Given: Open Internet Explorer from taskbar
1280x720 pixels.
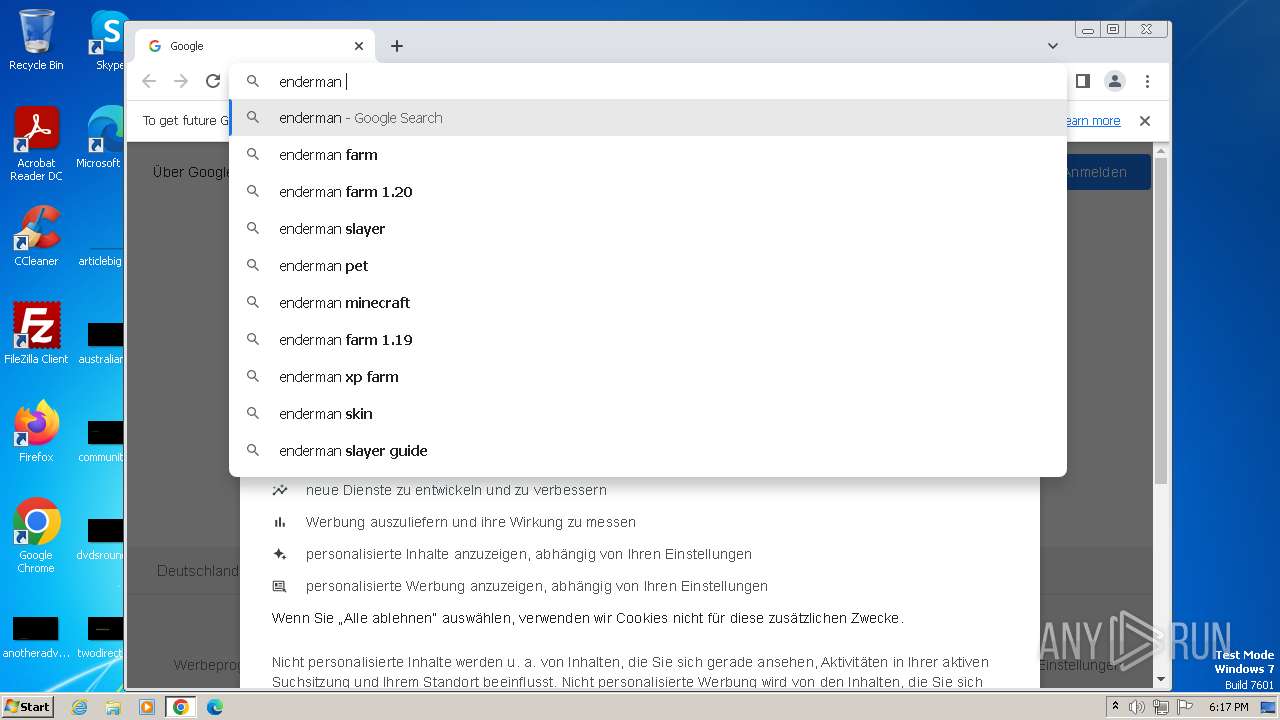Looking at the screenshot, I should coord(79,707).
